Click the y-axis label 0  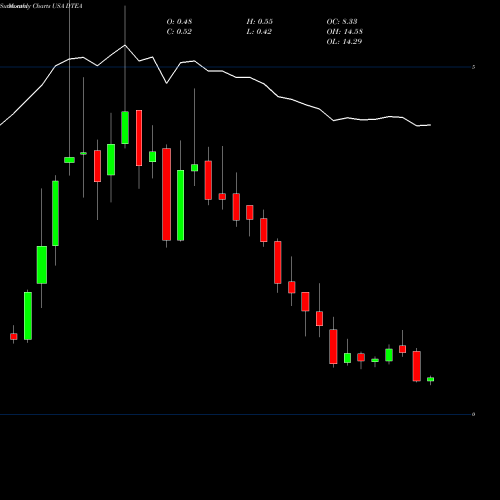(473, 414)
